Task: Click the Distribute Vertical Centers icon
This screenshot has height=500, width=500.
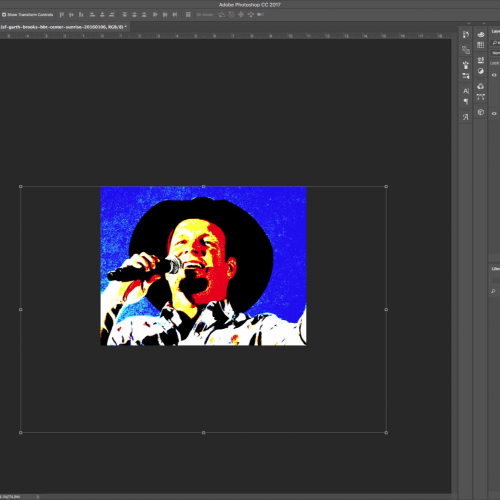Action: 134,15
